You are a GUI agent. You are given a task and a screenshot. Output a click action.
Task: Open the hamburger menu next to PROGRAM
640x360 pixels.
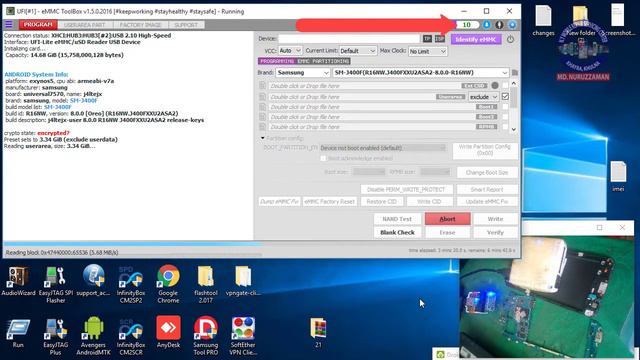click(x=8, y=25)
